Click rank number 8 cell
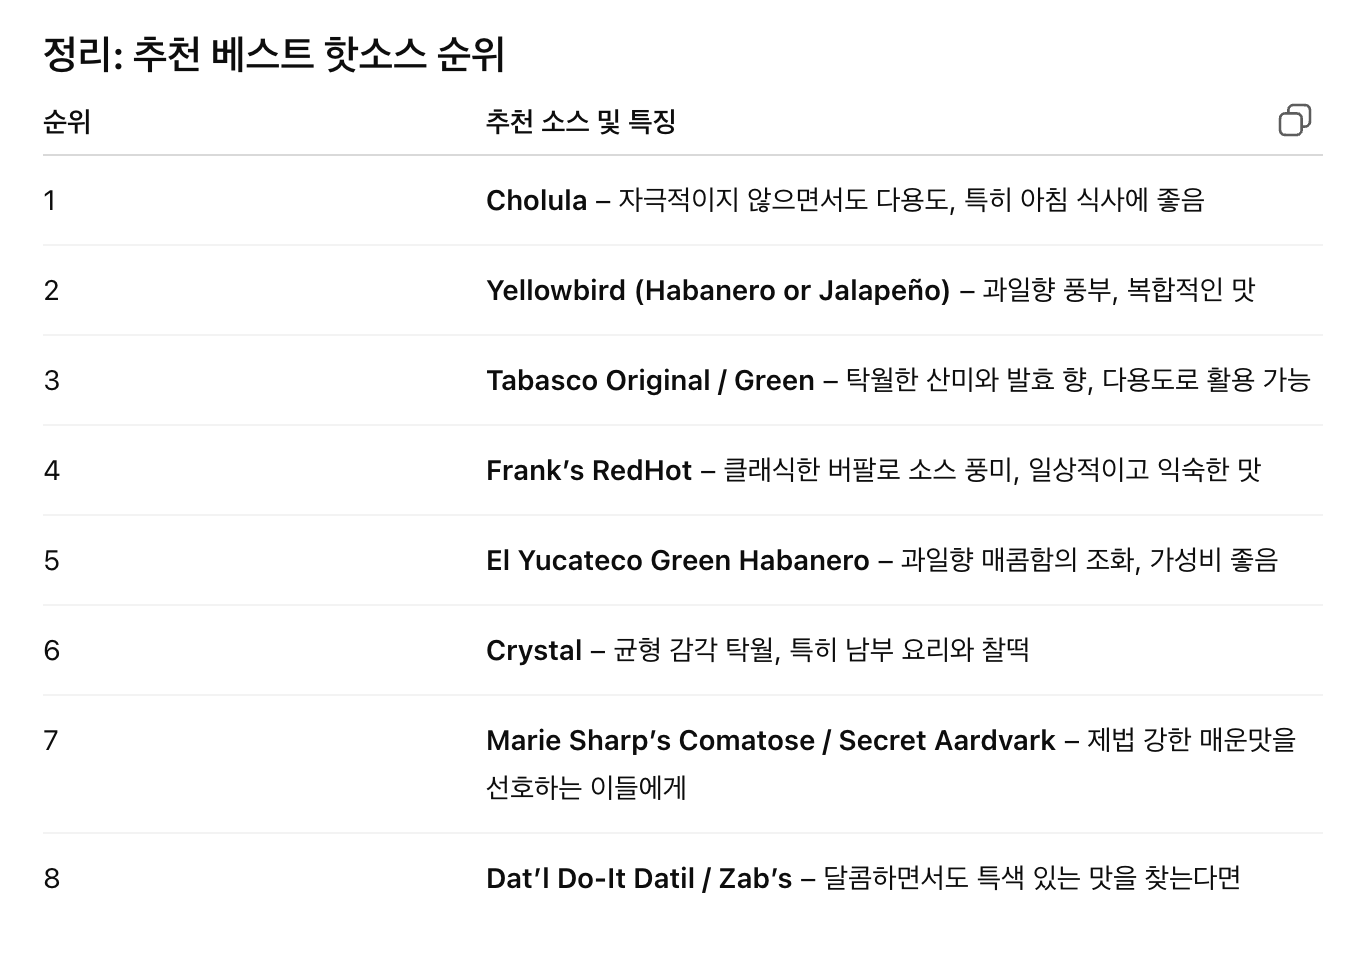Image resolution: width=1364 pixels, height=956 pixels. pos(52,878)
